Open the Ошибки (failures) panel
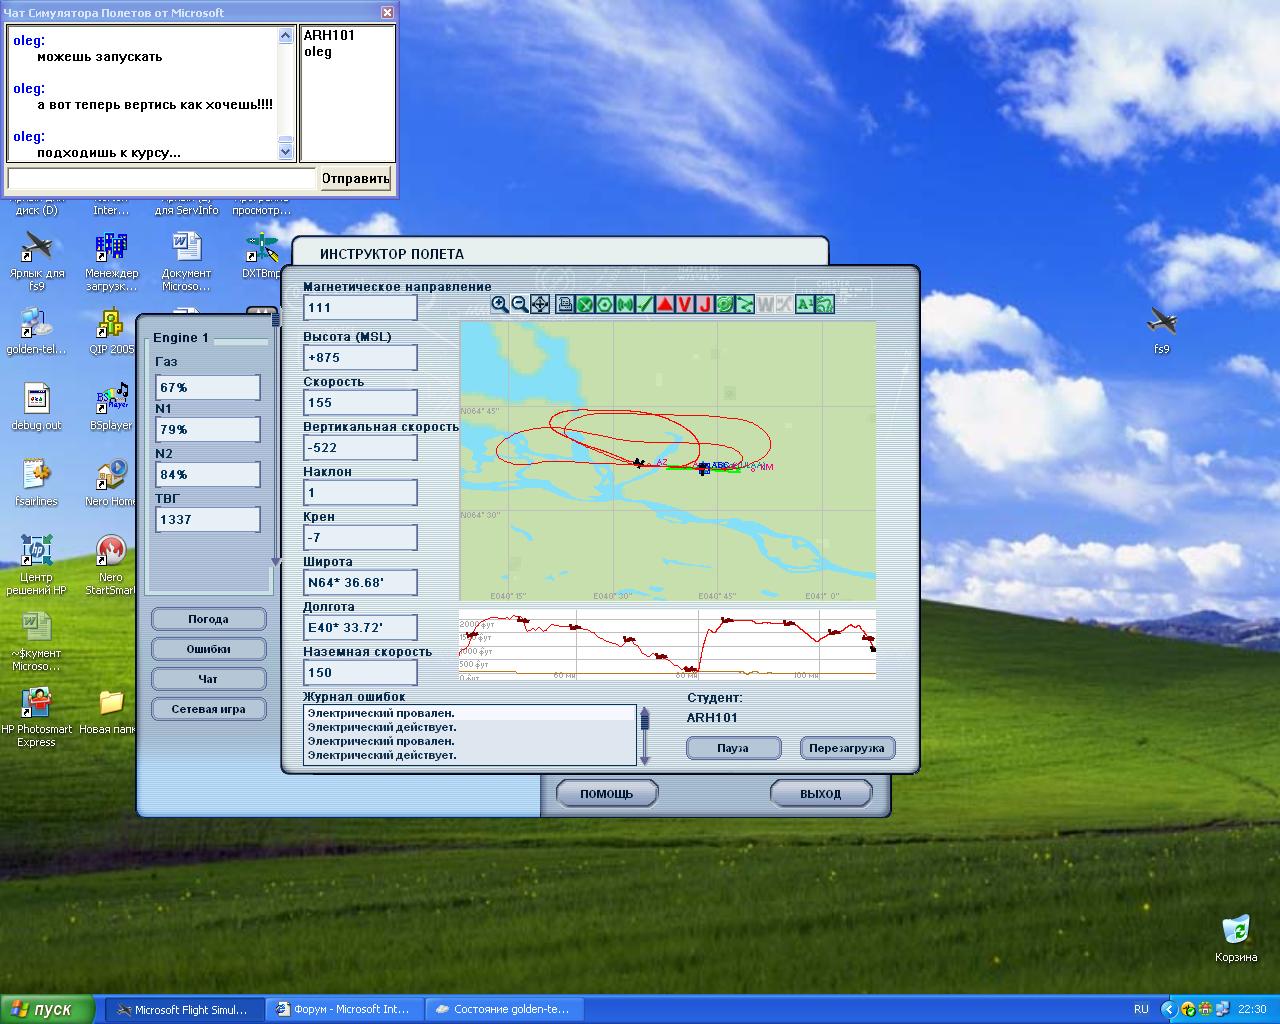 click(208, 649)
